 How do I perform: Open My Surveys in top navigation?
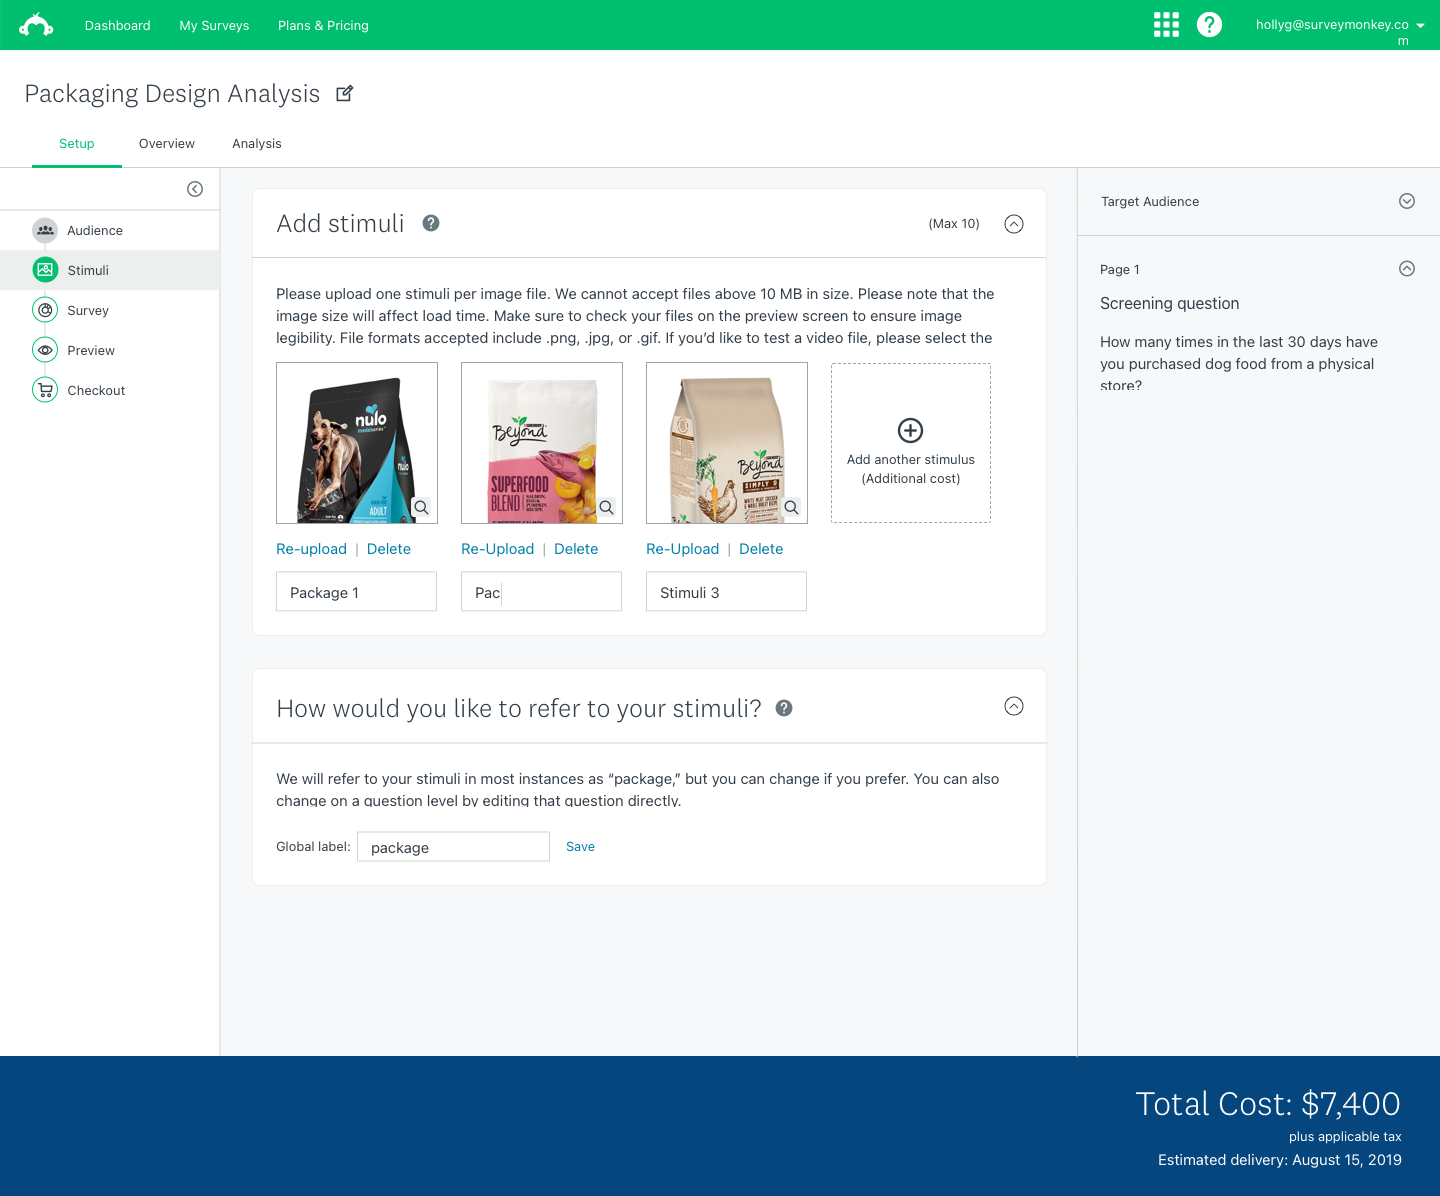pyautogui.click(x=214, y=25)
